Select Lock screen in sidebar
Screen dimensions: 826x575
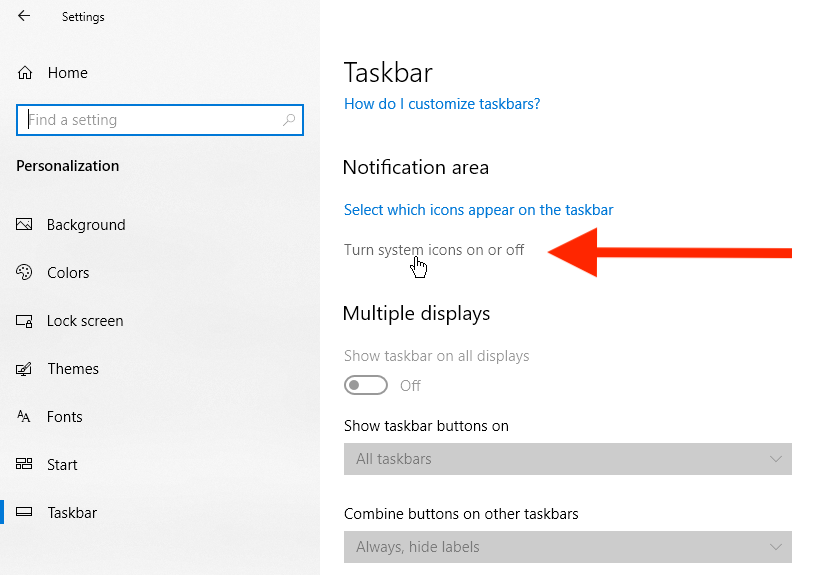click(85, 321)
